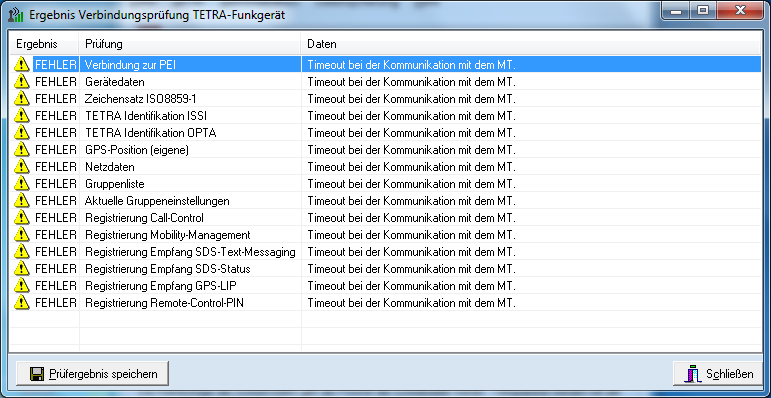Click the Timeout message in Gerätedaten row
This screenshot has width=771, height=398.
click(x=412, y=82)
